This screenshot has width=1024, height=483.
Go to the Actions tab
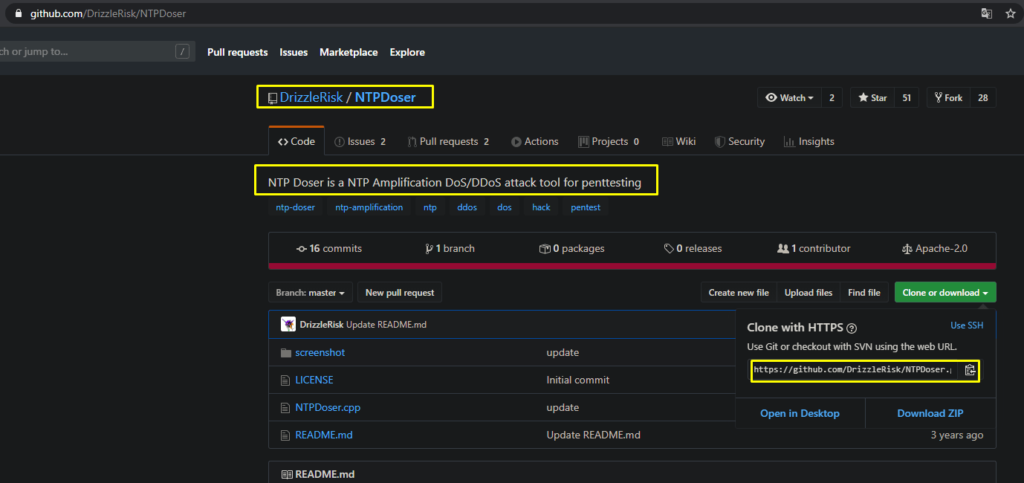coord(535,142)
